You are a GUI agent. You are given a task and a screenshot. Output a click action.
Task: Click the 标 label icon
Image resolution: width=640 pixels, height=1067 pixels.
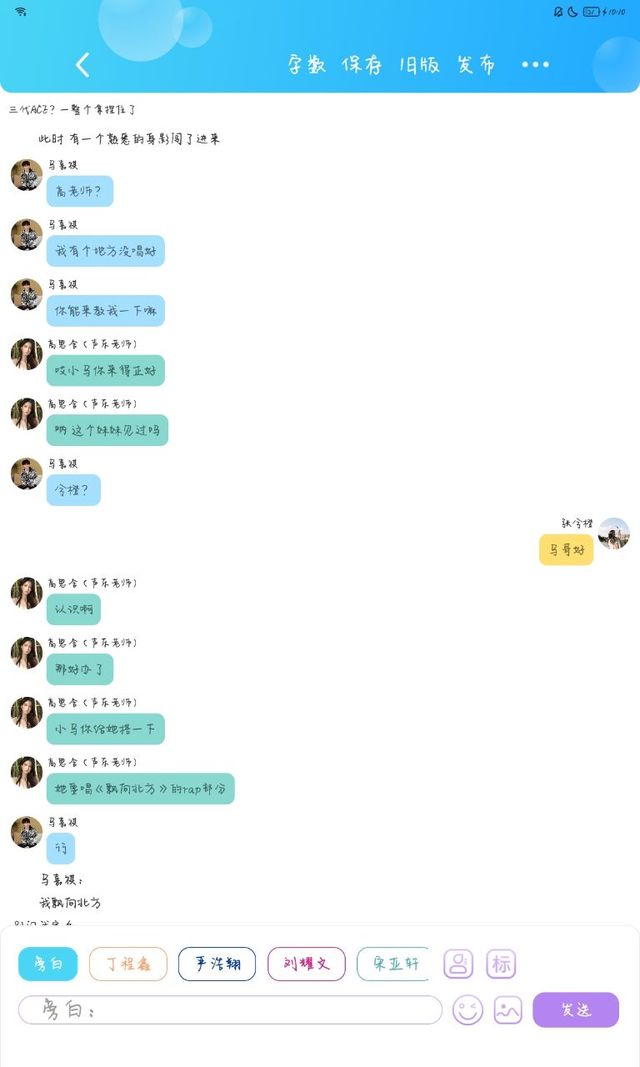pyautogui.click(x=501, y=964)
